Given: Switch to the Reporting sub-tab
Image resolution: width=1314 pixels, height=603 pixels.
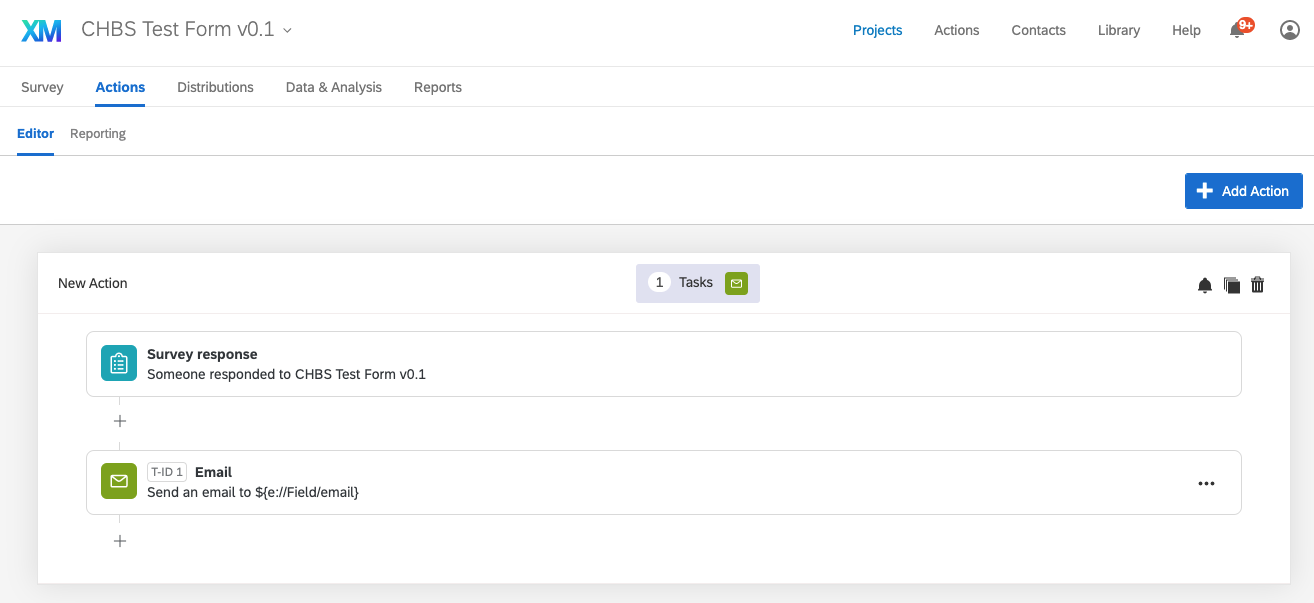Looking at the screenshot, I should point(98,133).
